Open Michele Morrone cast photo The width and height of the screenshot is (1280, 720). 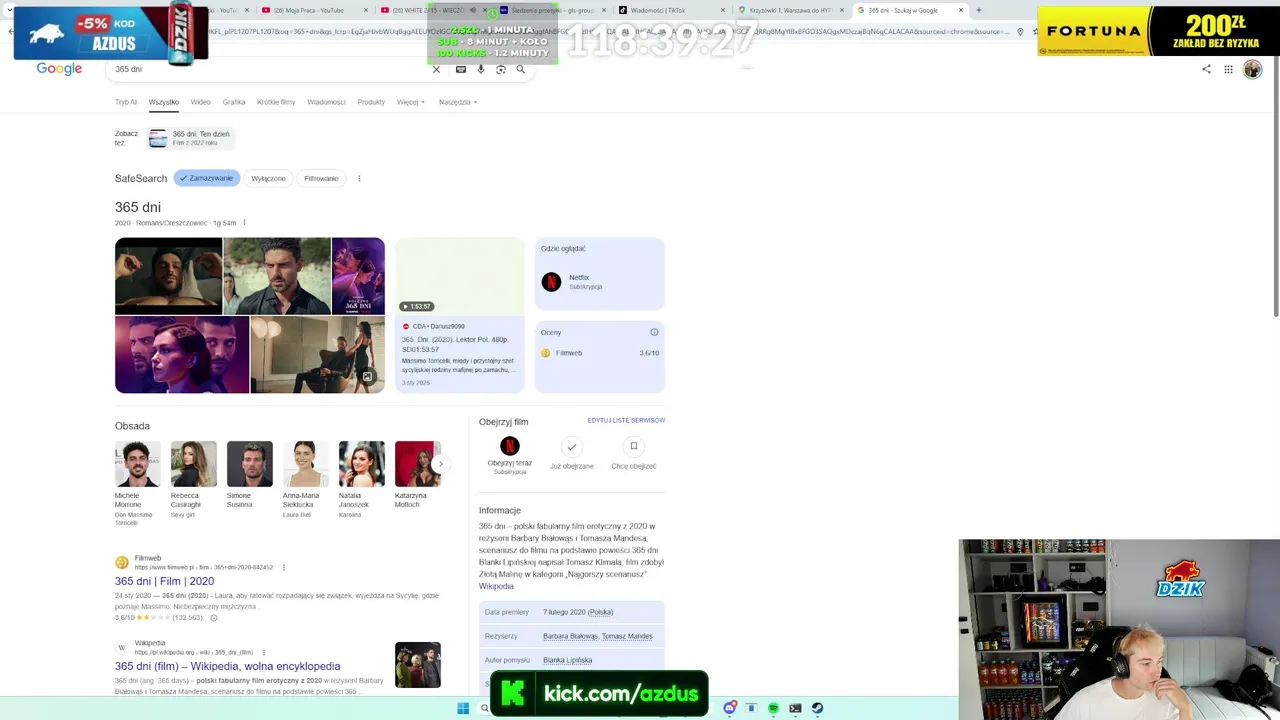tap(137, 464)
